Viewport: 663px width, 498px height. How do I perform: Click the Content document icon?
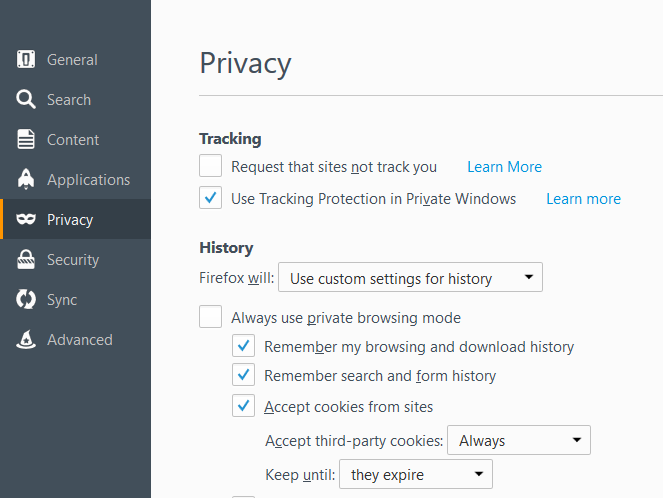[x=26, y=140]
